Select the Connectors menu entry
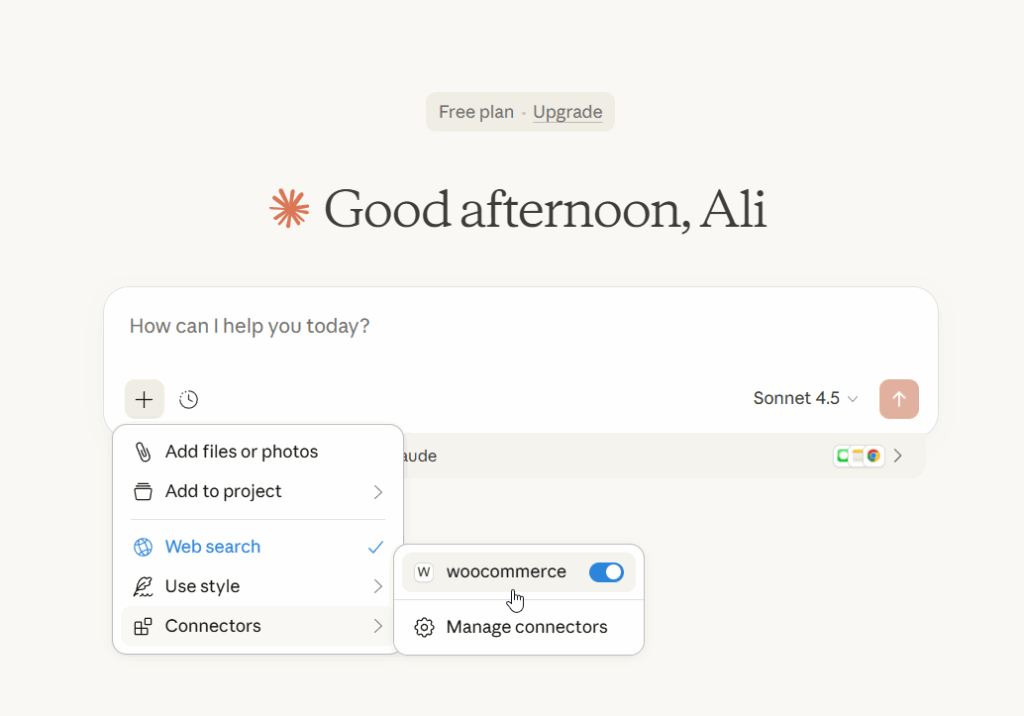1024x716 pixels. [213, 627]
